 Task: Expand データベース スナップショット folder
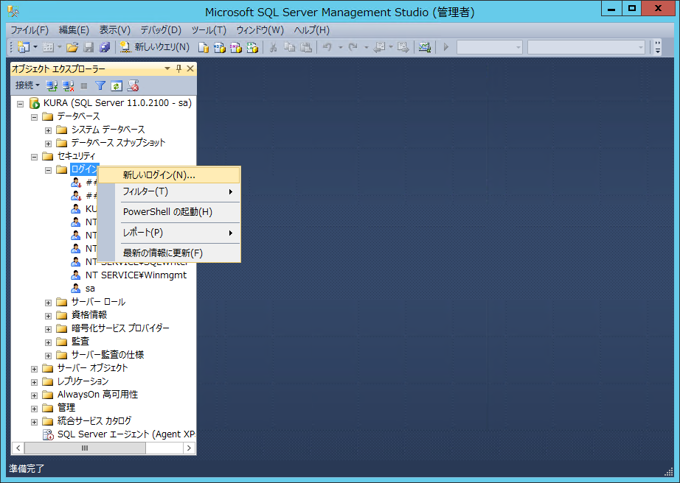click(x=48, y=144)
